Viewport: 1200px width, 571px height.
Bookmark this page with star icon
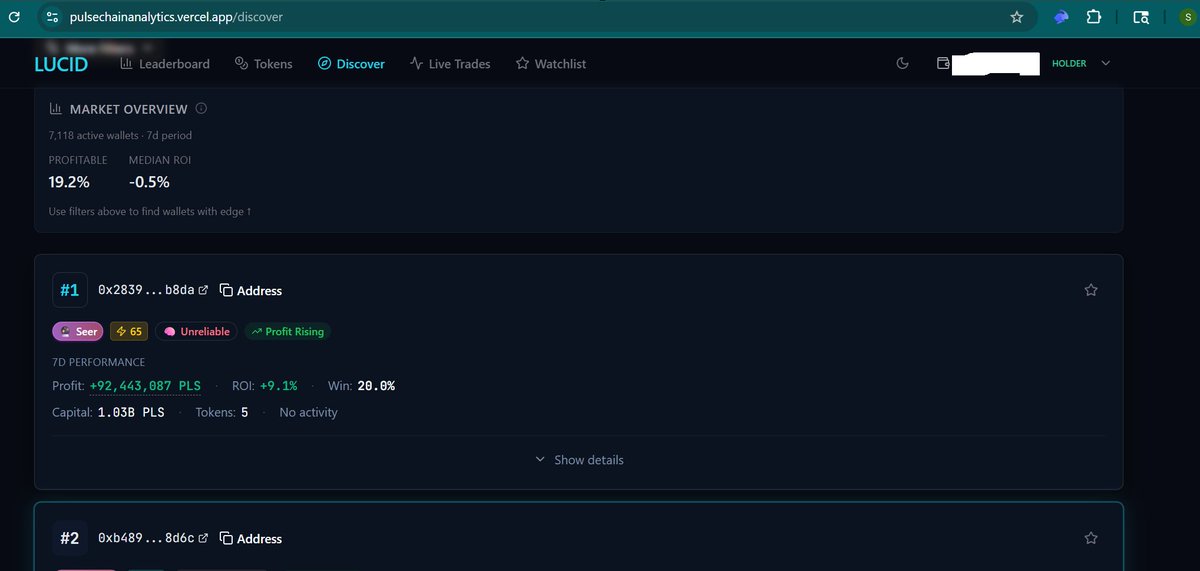coord(1017,17)
